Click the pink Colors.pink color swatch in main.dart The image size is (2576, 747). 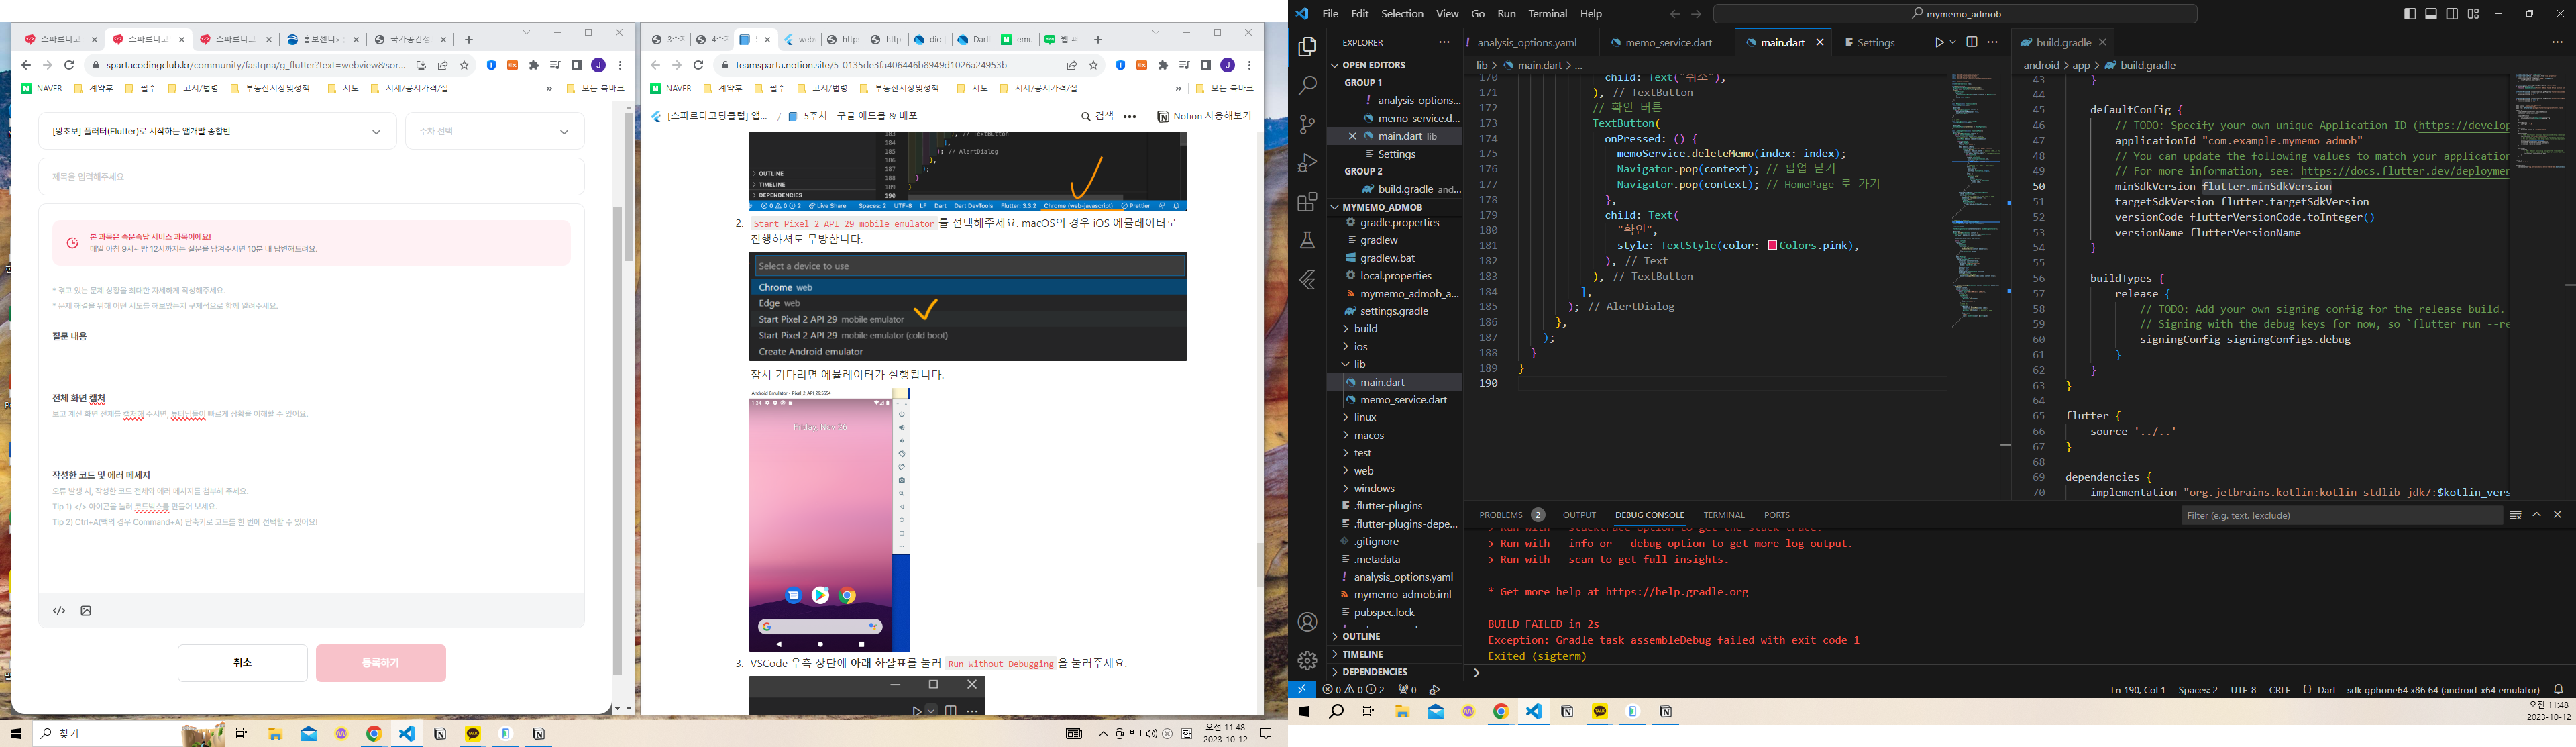click(1772, 246)
